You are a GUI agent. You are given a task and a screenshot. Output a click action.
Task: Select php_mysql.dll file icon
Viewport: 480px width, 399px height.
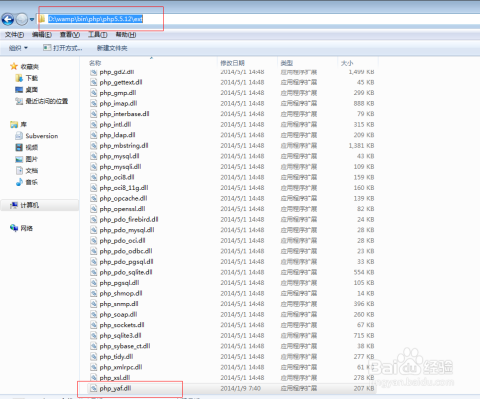(x=94, y=156)
